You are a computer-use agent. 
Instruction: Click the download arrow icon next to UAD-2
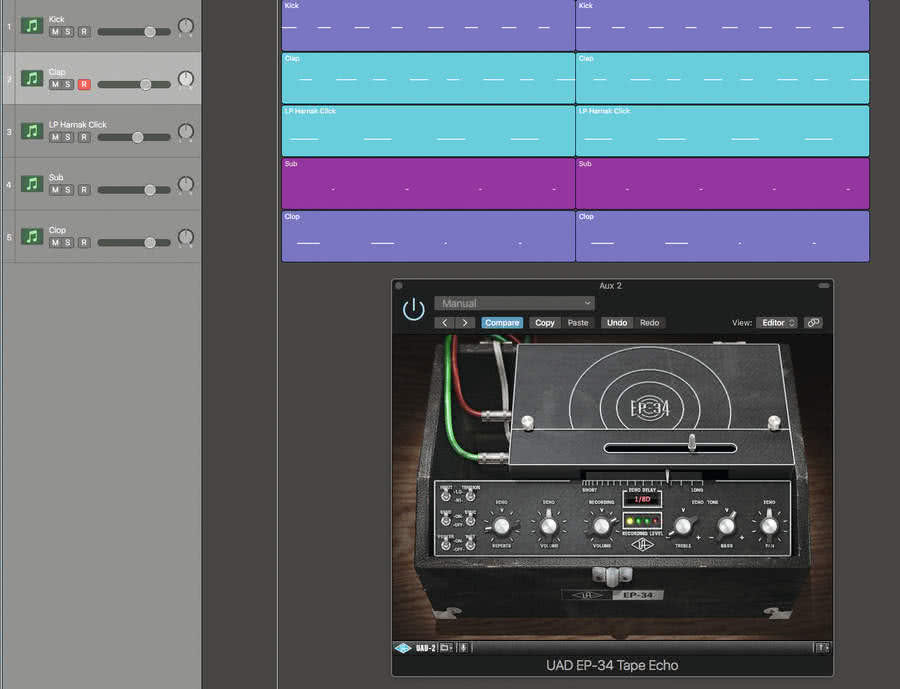pyautogui.click(x=464, y=648)
